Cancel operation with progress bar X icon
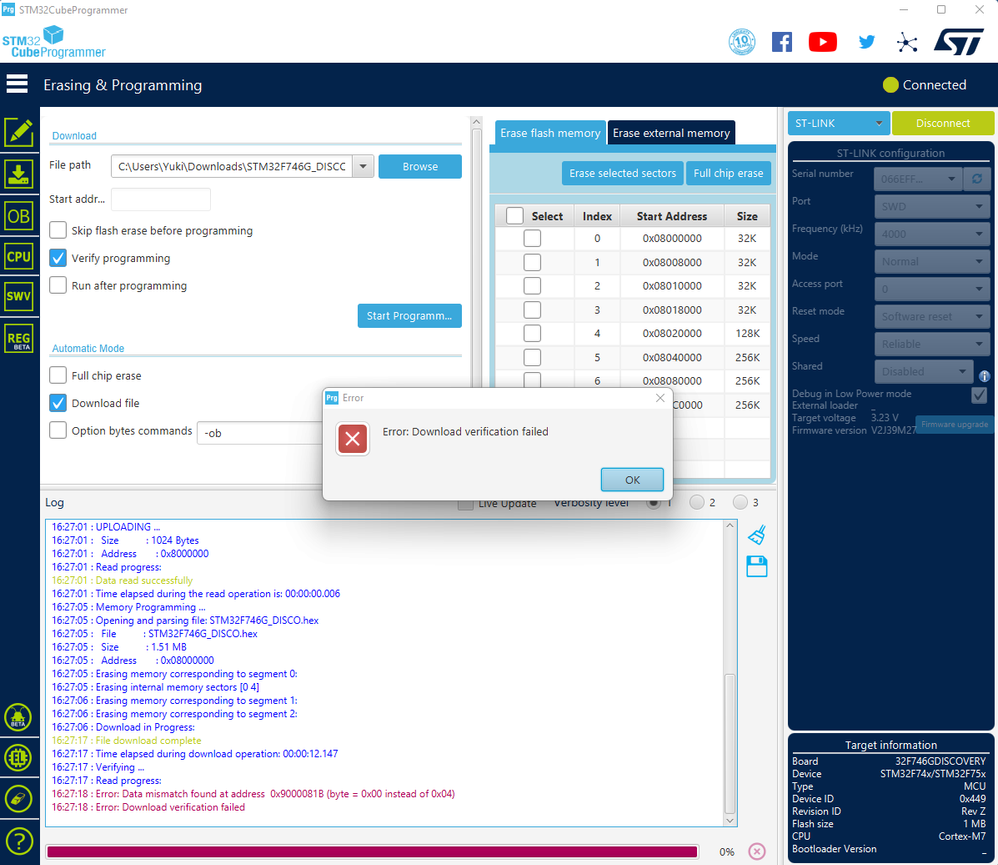Image resolution: width=998 pixels, height=865 pixels. pos(757,851)
